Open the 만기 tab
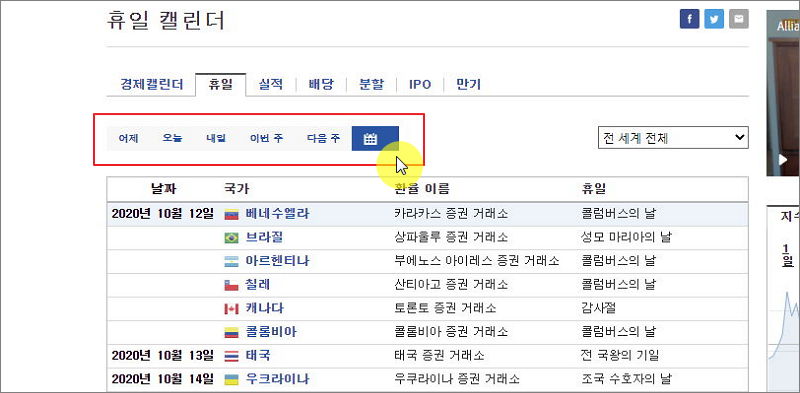This screenshot has height=393, width=800. [469, 84]
